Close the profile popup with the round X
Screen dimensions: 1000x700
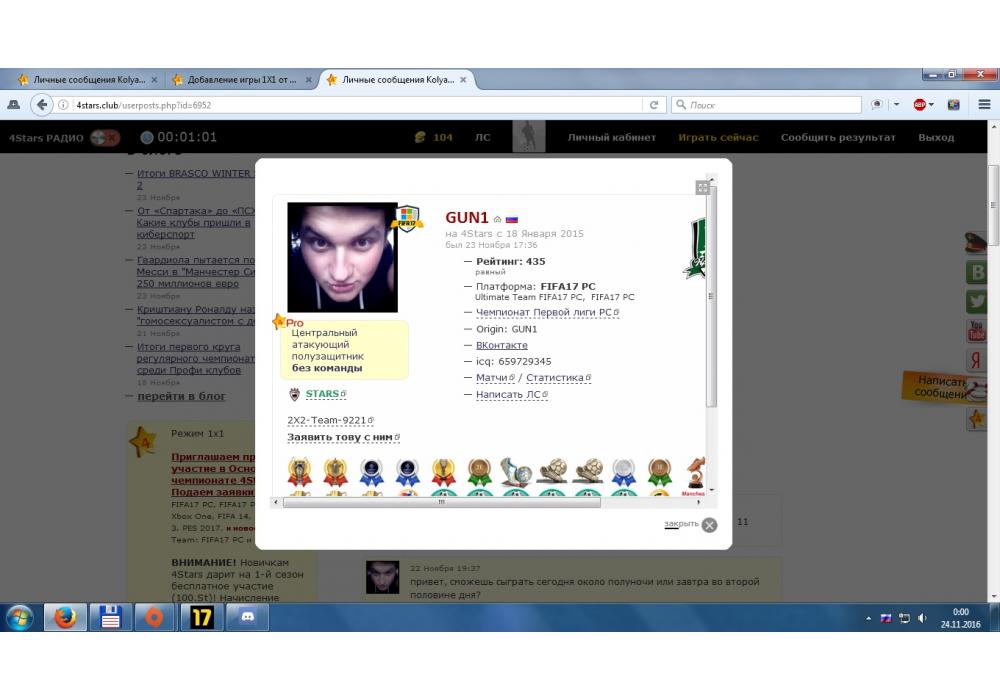coord(709,525)
